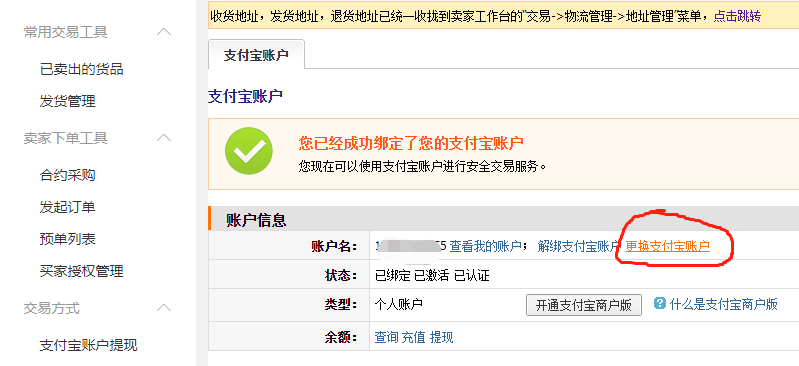Open the 什么是支付宝商户版 help link
Viewport: 799px width, 366px height.
[x=724, y=304]
